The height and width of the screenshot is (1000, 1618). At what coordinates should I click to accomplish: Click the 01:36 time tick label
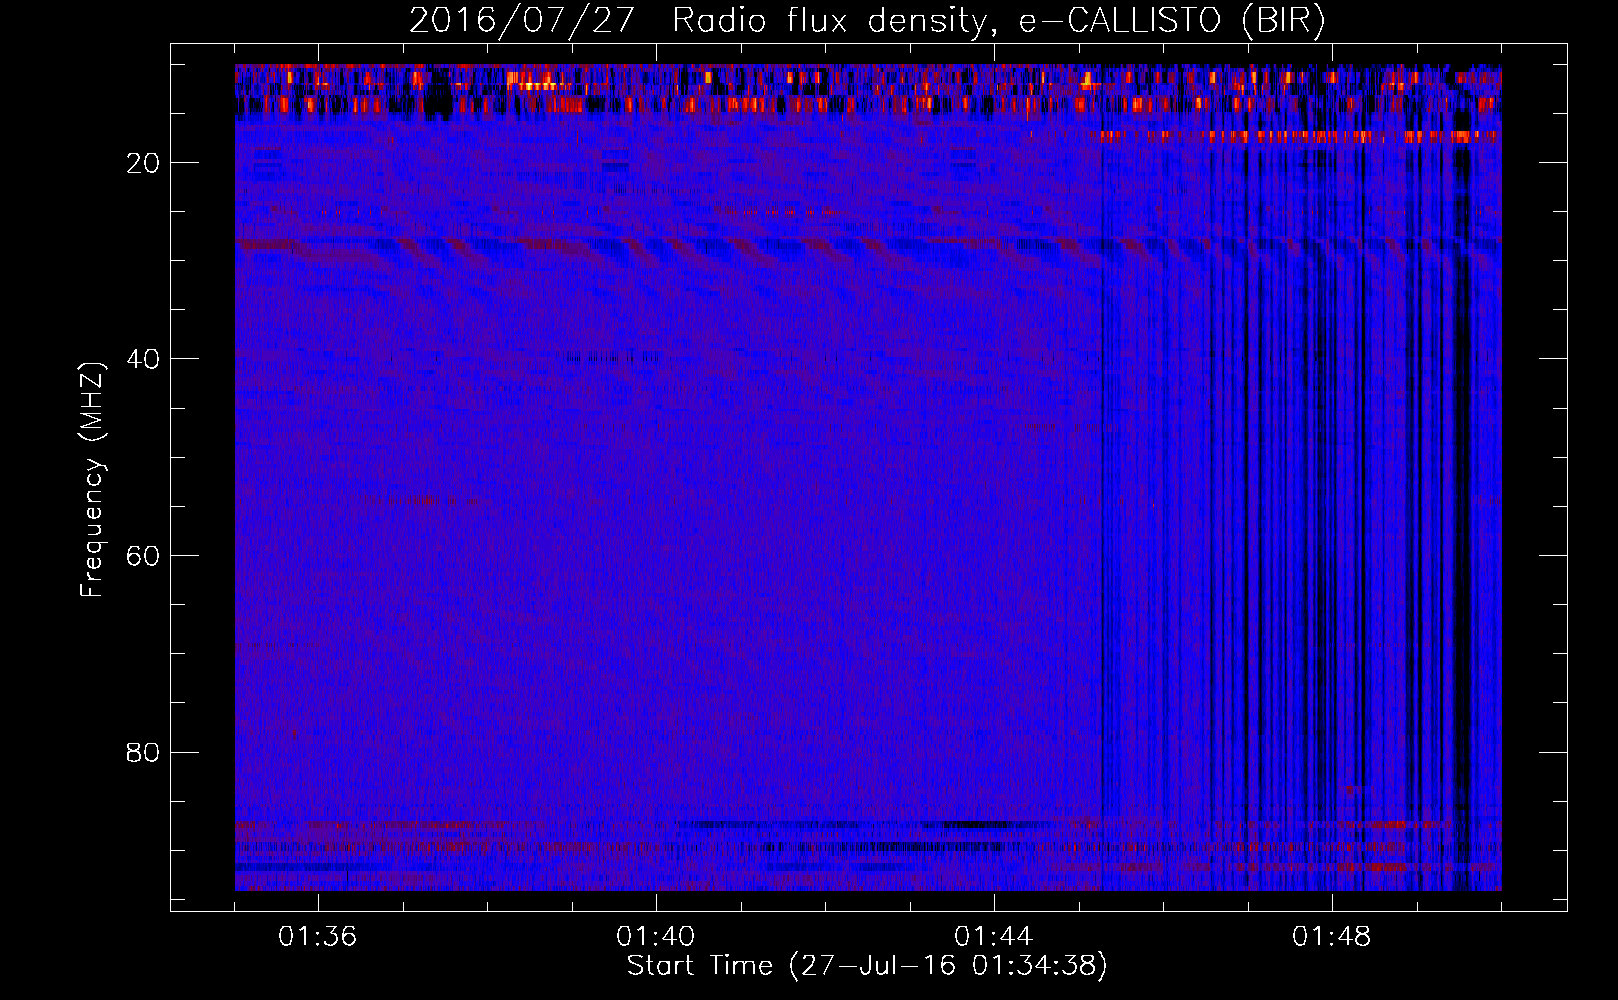(x=318, y=937)
